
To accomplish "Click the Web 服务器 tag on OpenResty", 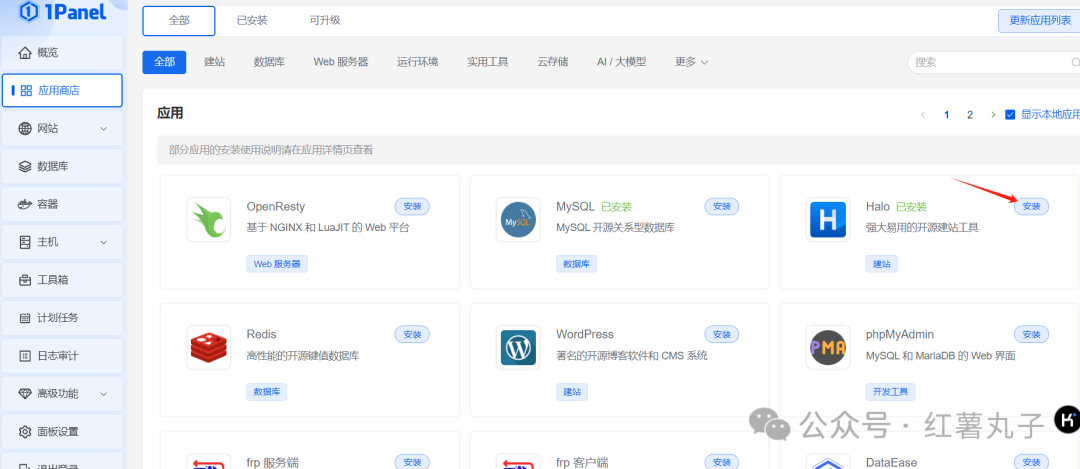I will pyautogui.click(x=277, y=264).
